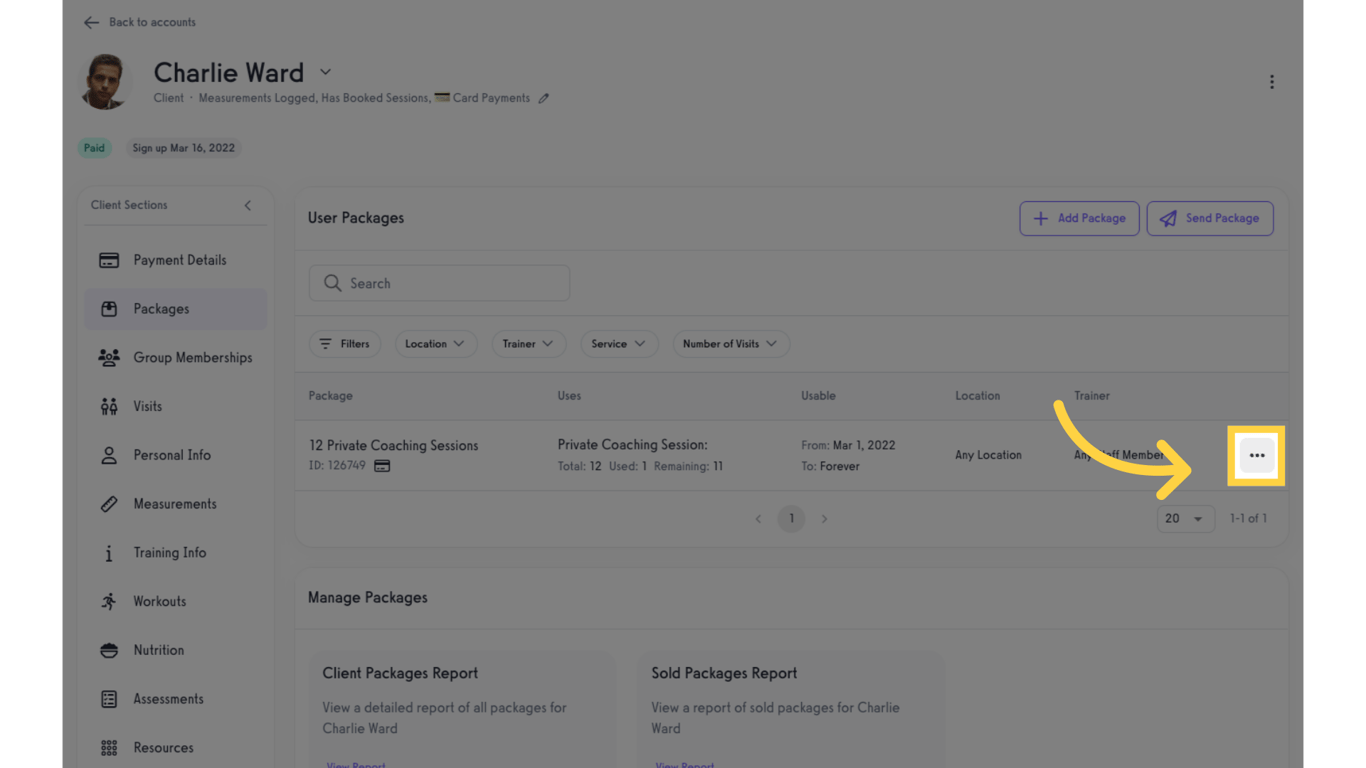This screenshot has height=768, width=1366.
Task: Click the Add Package button
Action: pyautogui.click(x=1079, y=218)
